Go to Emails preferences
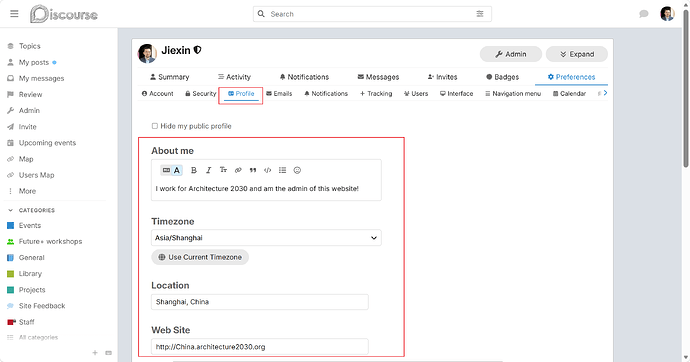Viewport: 690px width, 362px height. (279, 94)
